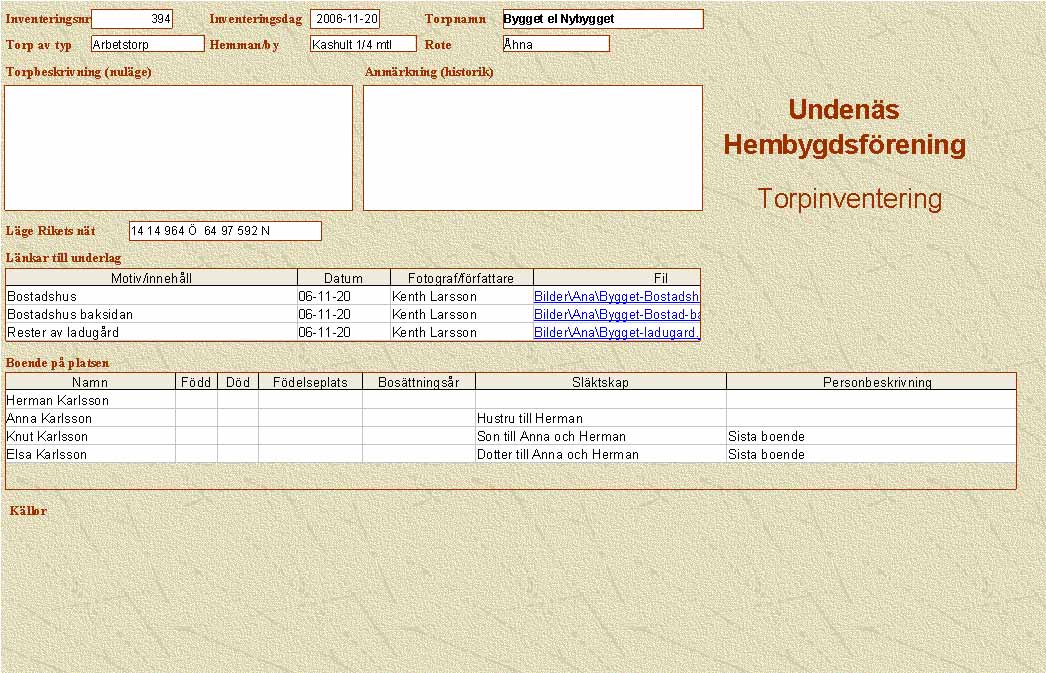The image size is (1046, 673).
Task: Click the Fotograf/författare column header
Action: click(x=462, y=278)
